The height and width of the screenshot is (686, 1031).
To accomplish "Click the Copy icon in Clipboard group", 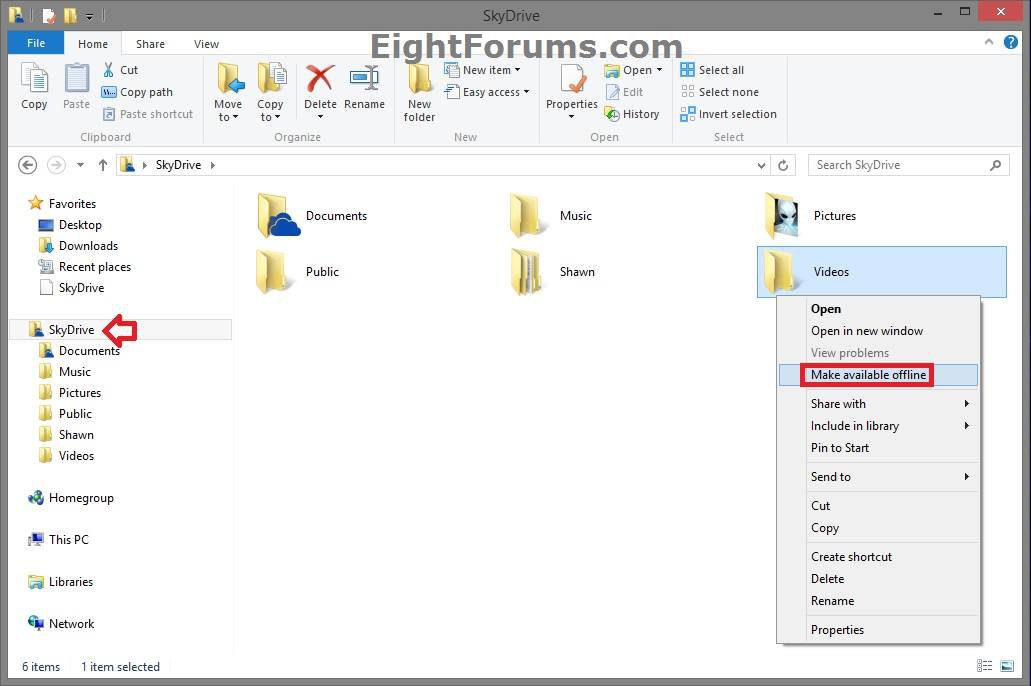I will (x=34, y=86).
